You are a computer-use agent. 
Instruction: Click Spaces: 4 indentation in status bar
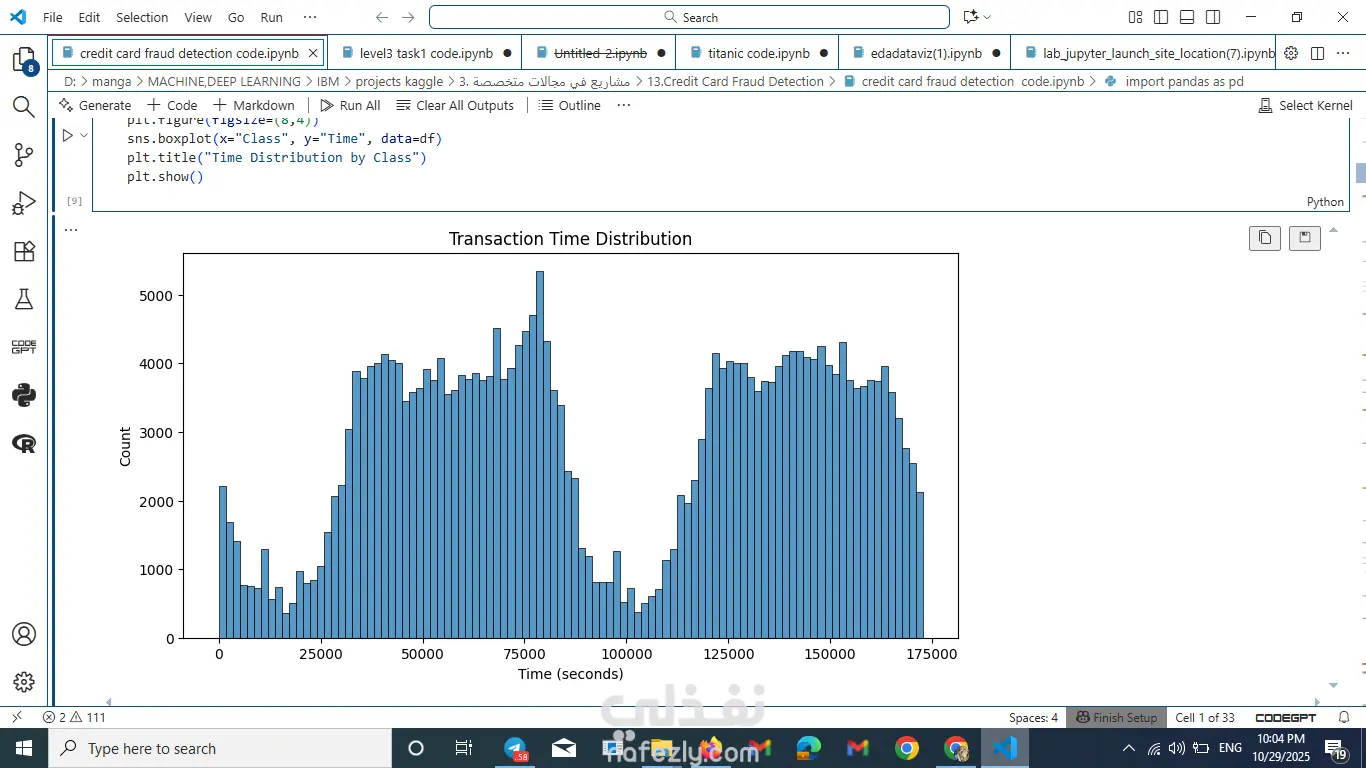pyautogui.click(x=1033, y=717)
